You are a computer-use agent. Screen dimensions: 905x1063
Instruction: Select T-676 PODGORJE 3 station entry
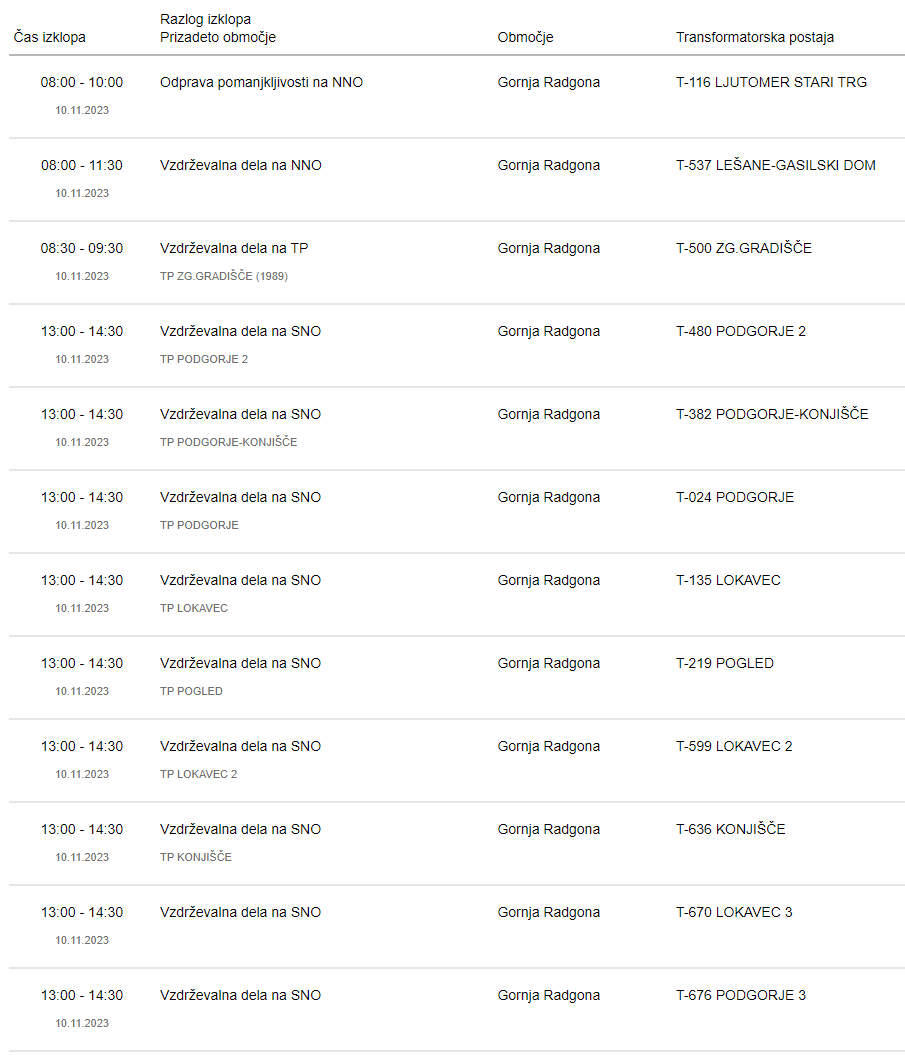[741, 995]
